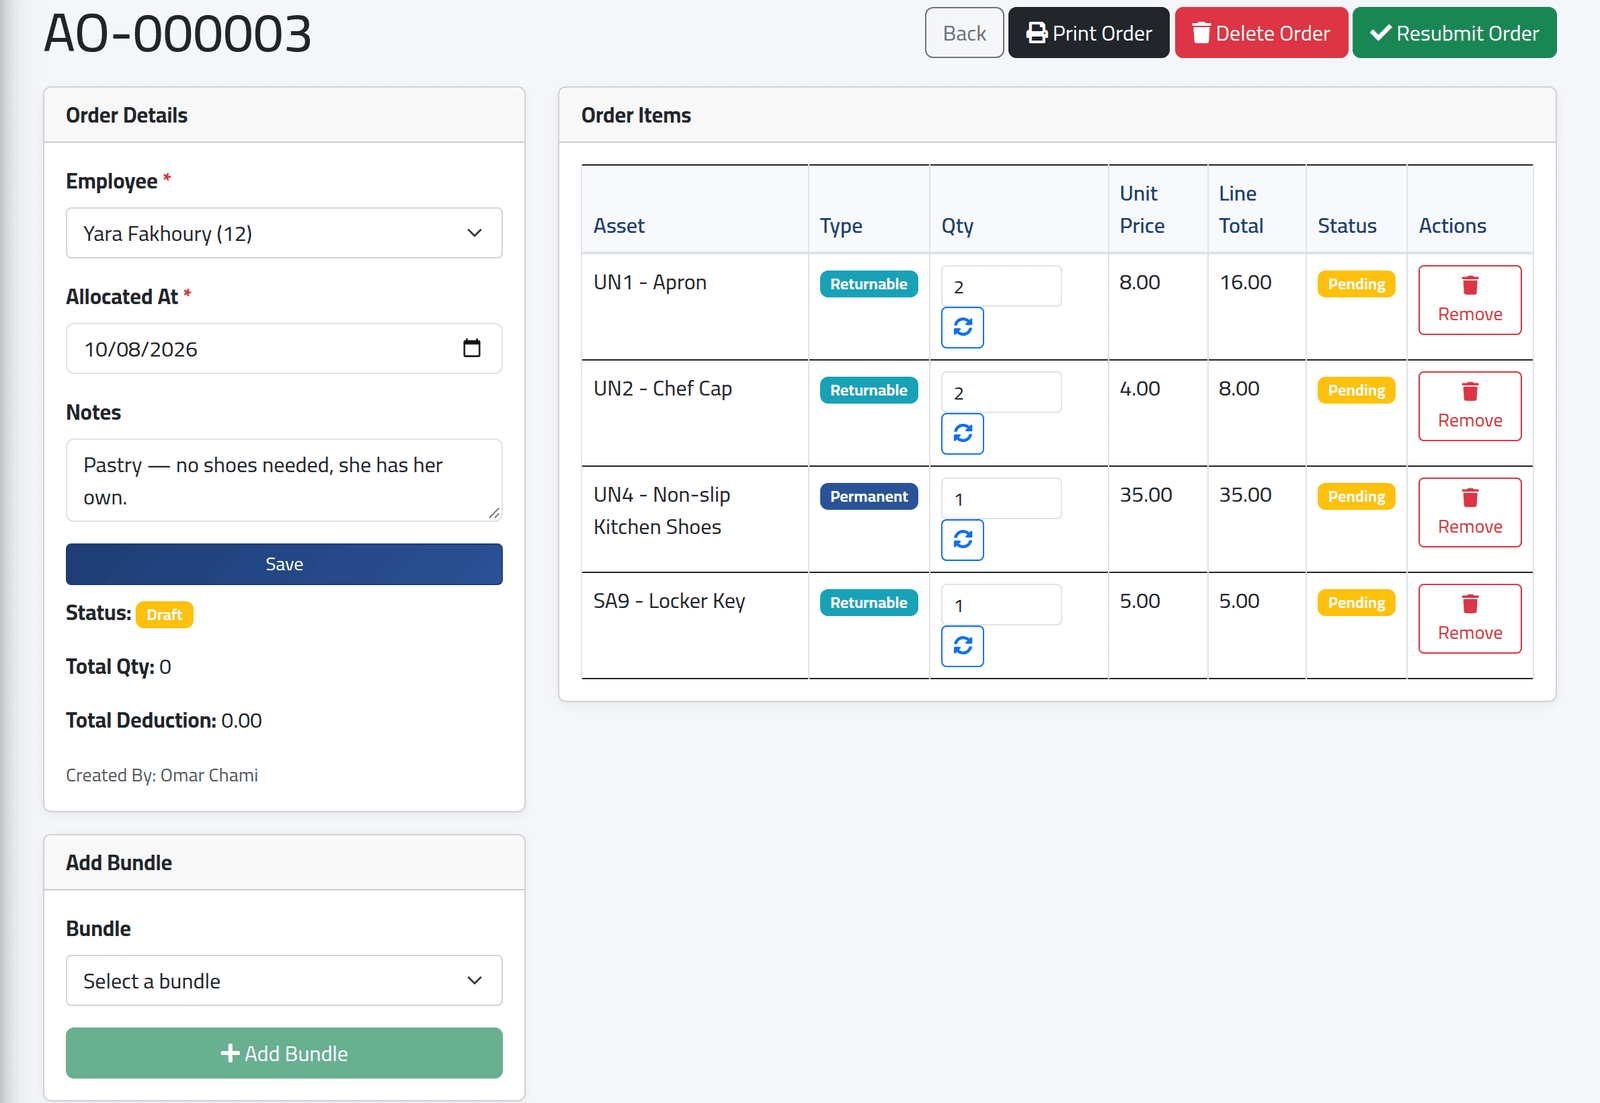Click the Returnable badge on Locker Key row
Viewport: 1600px width, 1103px height.
[x=868, y=602]
